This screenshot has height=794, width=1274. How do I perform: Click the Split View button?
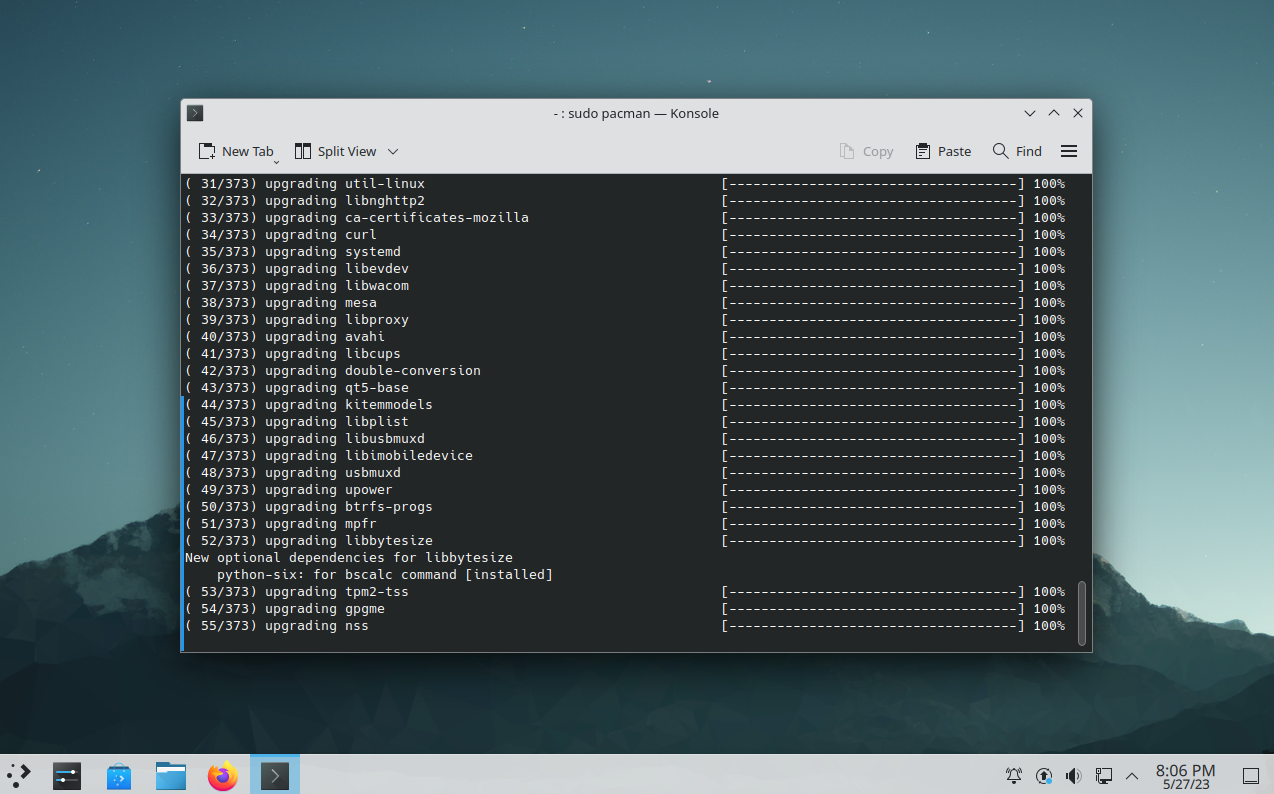pos(335,151)
